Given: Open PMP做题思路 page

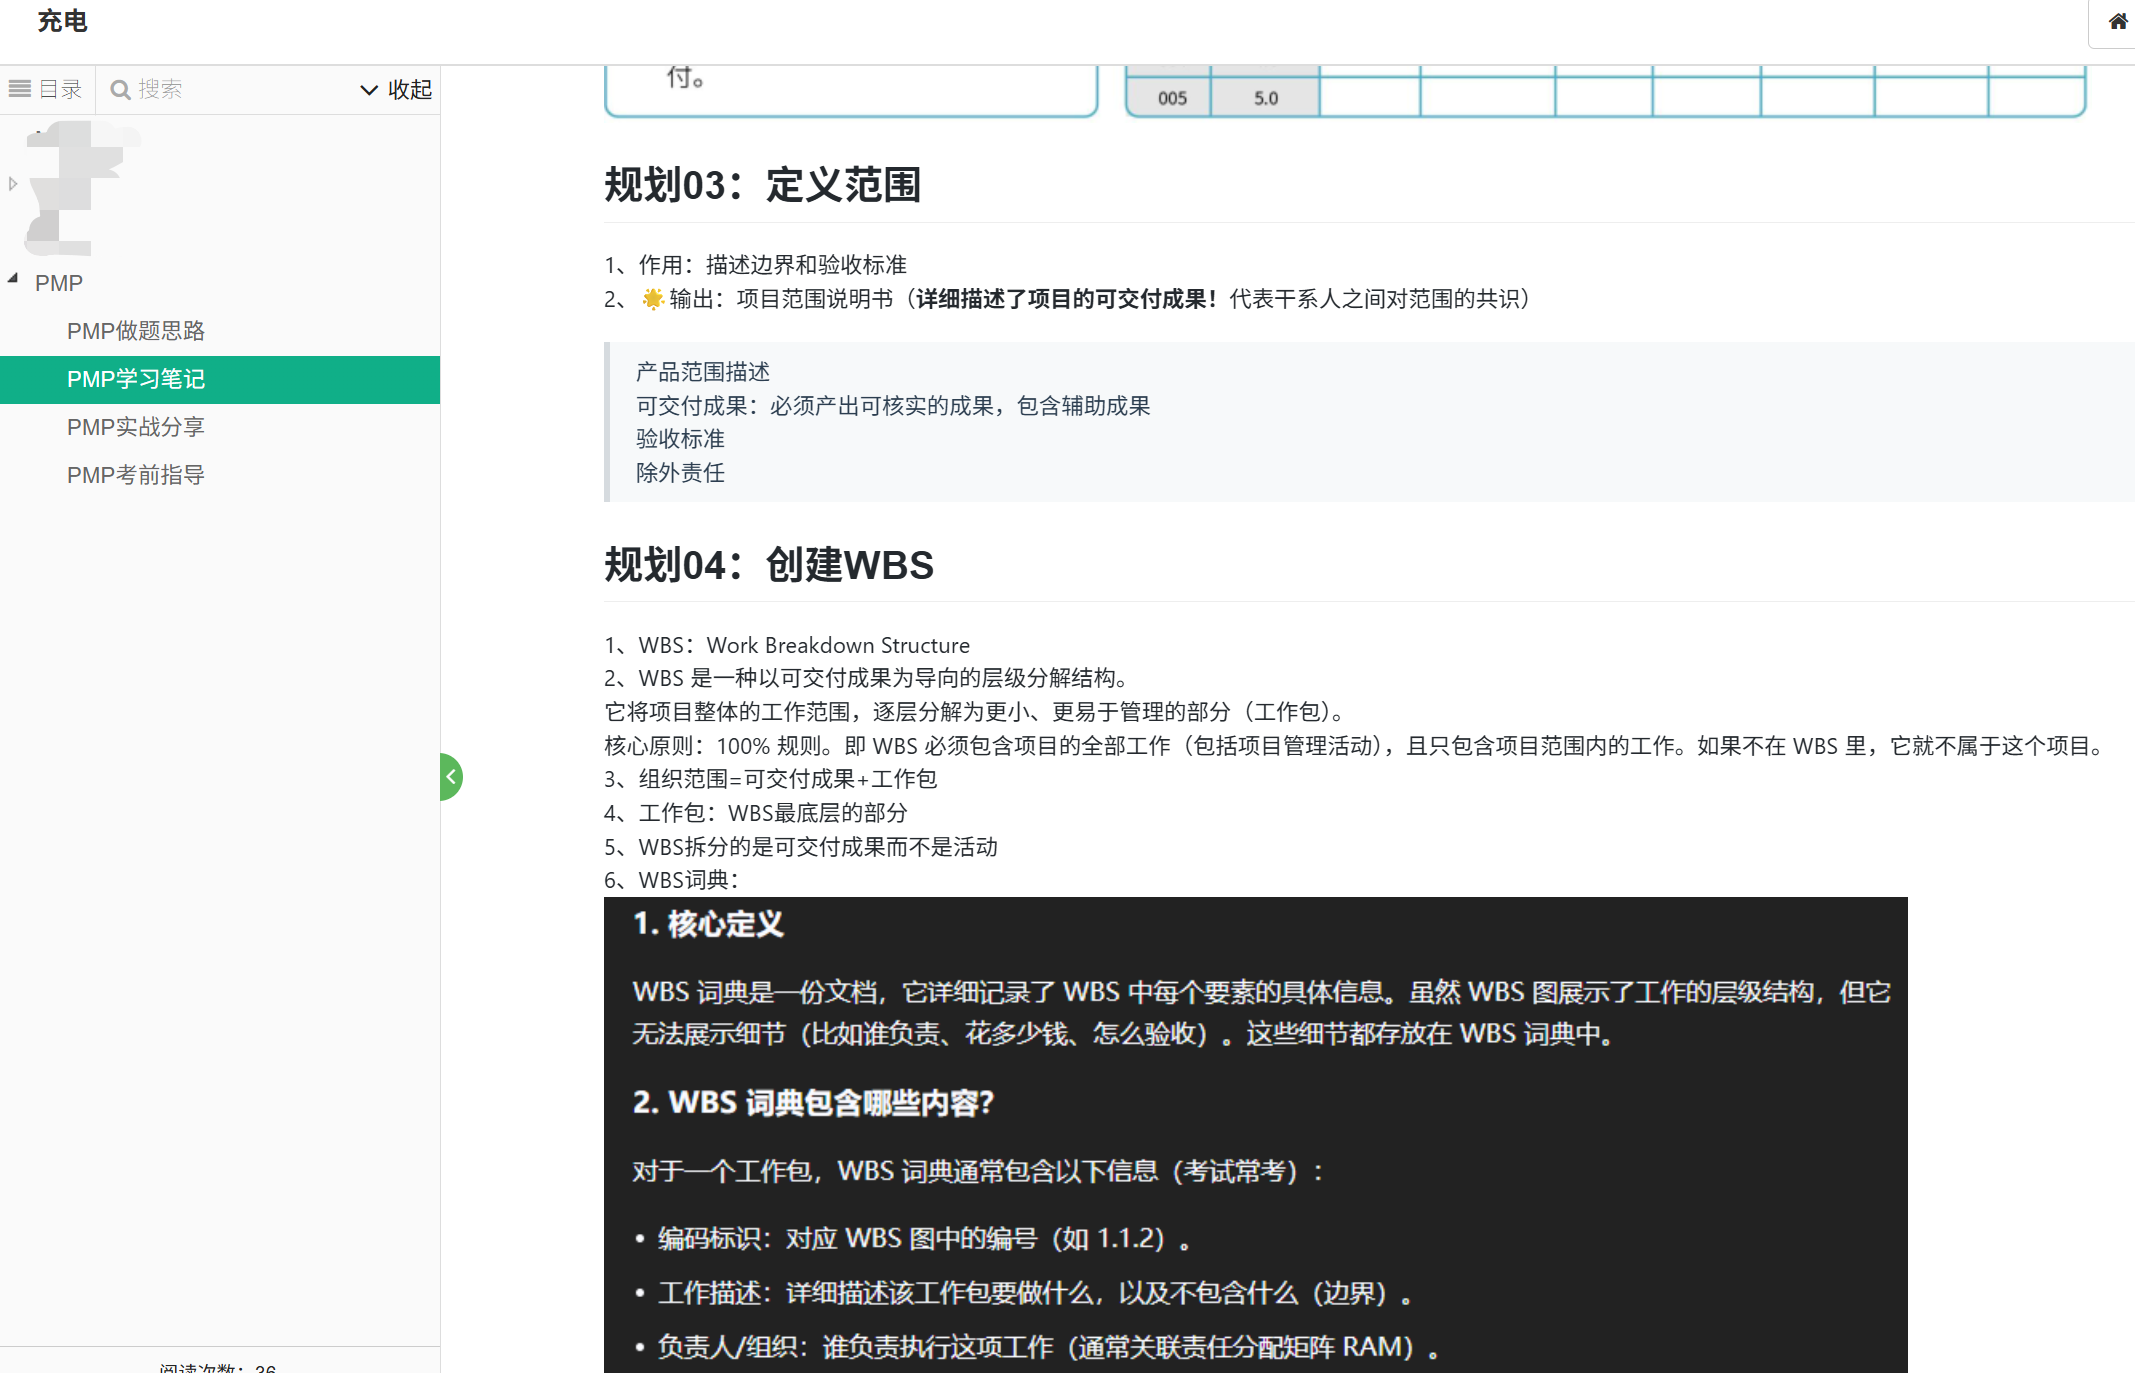Looking at the screenshot, I should tap(136, 331).
